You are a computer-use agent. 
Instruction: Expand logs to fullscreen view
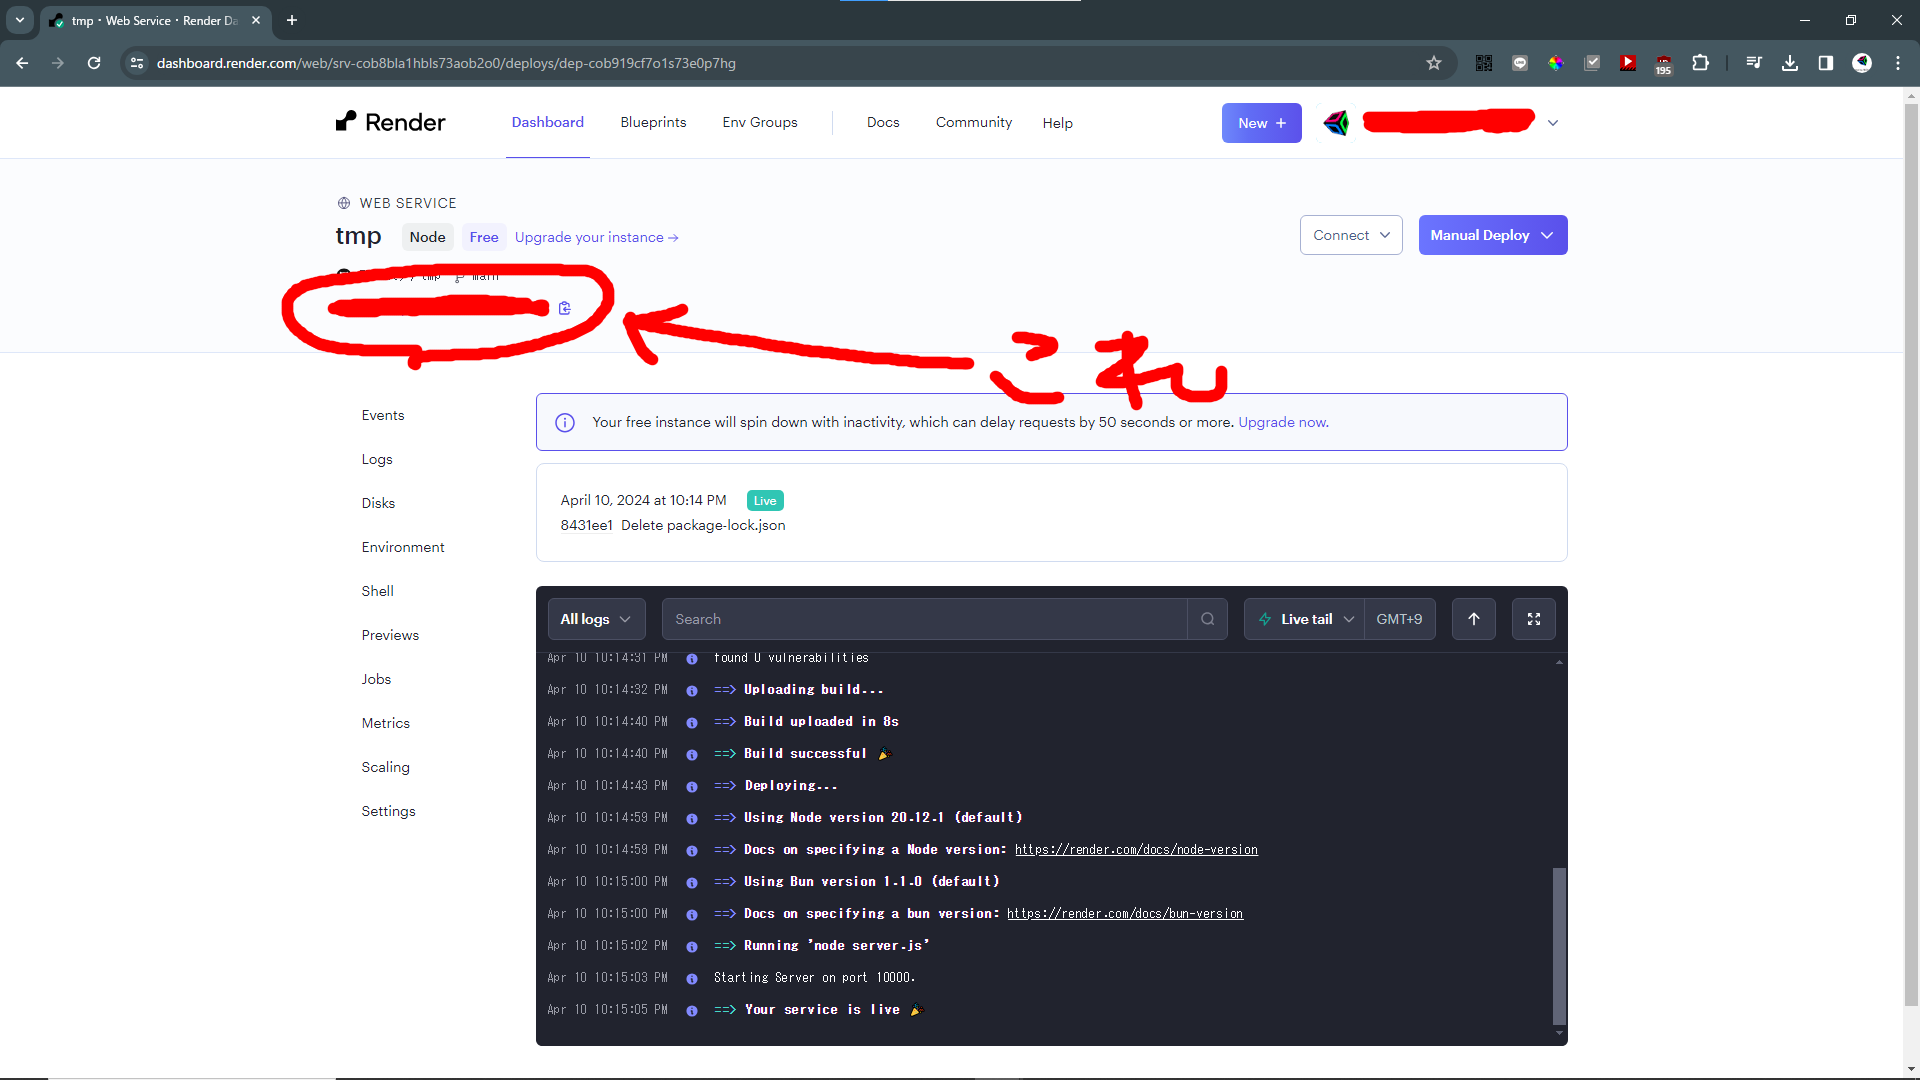coord(1534,619)
